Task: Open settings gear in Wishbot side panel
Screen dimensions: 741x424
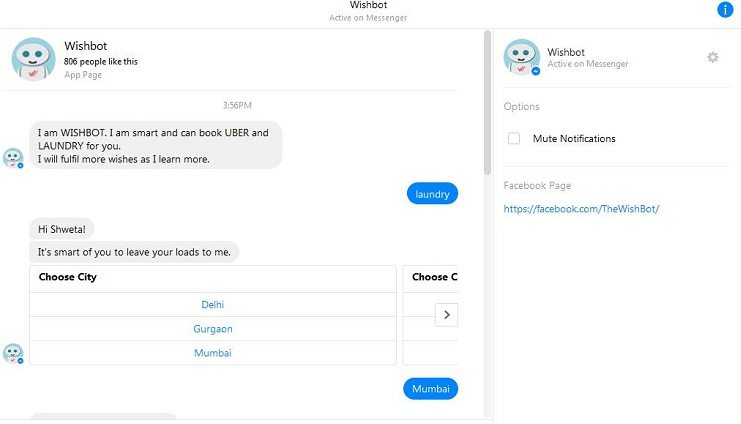Action: point(713,57)
